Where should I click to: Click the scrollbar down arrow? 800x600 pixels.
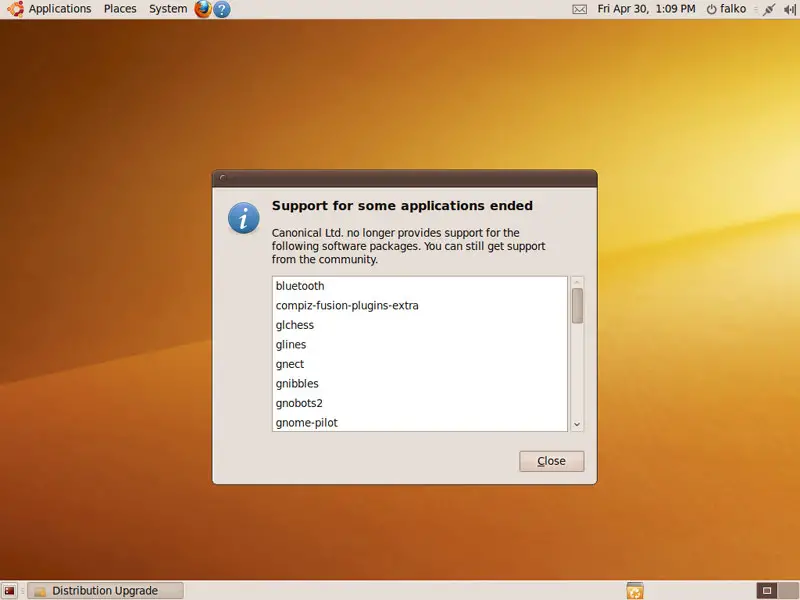[x=577, y=424]
